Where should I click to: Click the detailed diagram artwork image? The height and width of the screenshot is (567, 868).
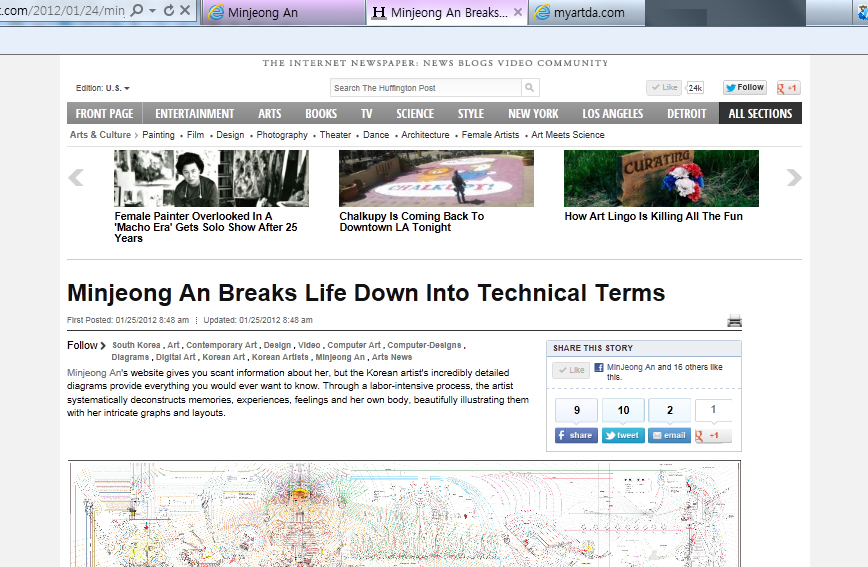coord(405,514)
